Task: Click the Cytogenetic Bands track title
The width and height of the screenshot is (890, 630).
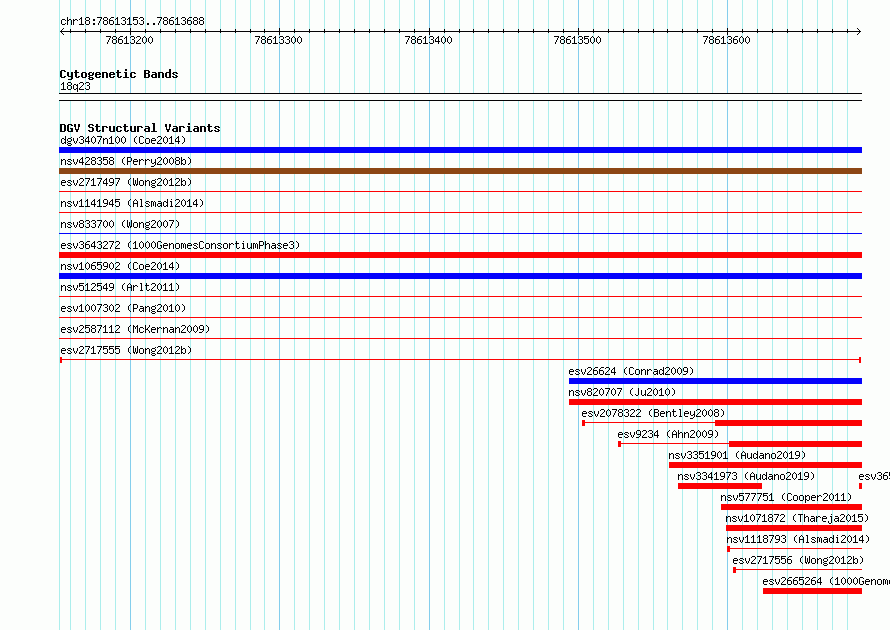Action: pos(119,74)
